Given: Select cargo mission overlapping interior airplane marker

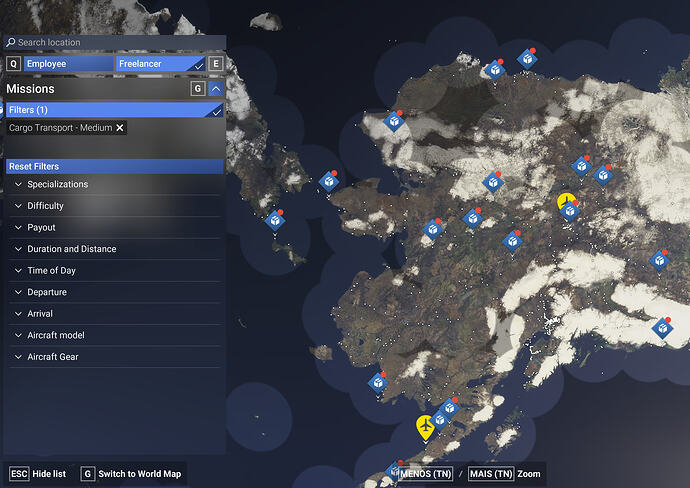Looking at the screenshot, I should (x=570, y=211).
